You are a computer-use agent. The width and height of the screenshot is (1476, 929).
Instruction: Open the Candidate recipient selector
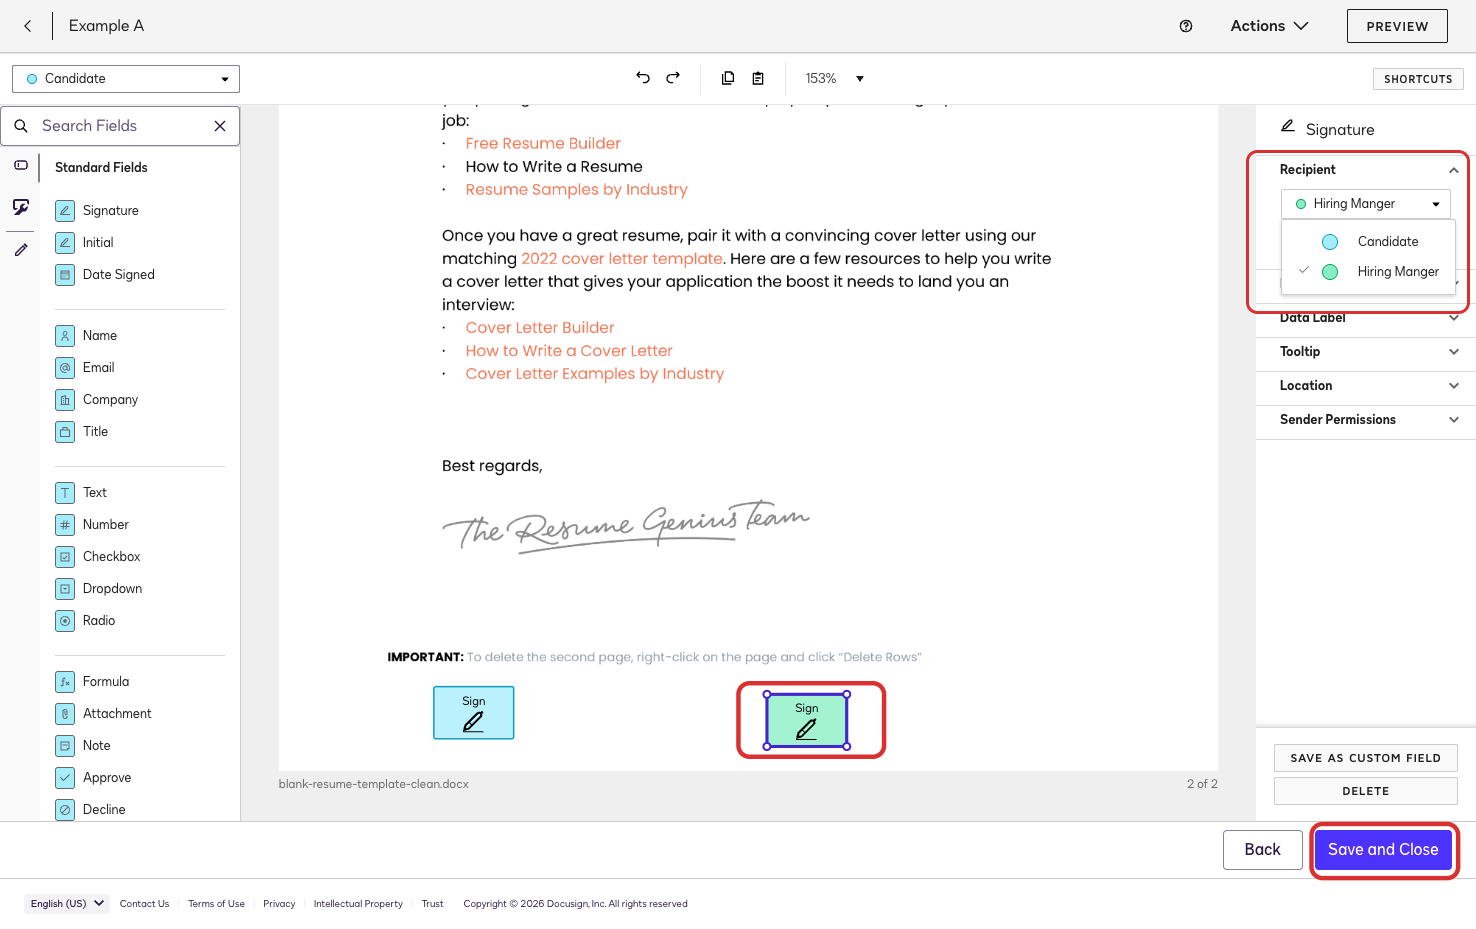pyautogui.click(x=126, y=78)
